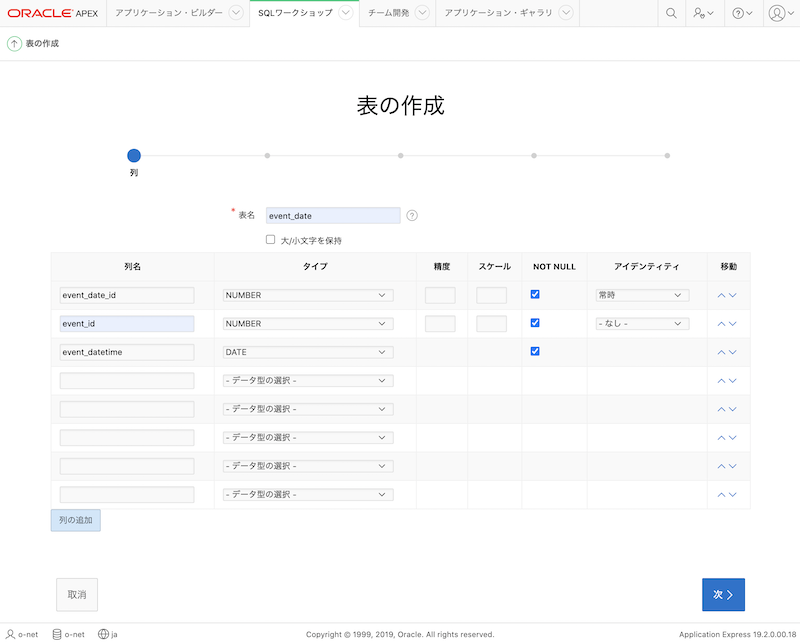This screenshot has width=800, height=642.
Task: Click the up-arrow icon beside 表の作成
Action: pyautogui.click(x=14, y=44)
